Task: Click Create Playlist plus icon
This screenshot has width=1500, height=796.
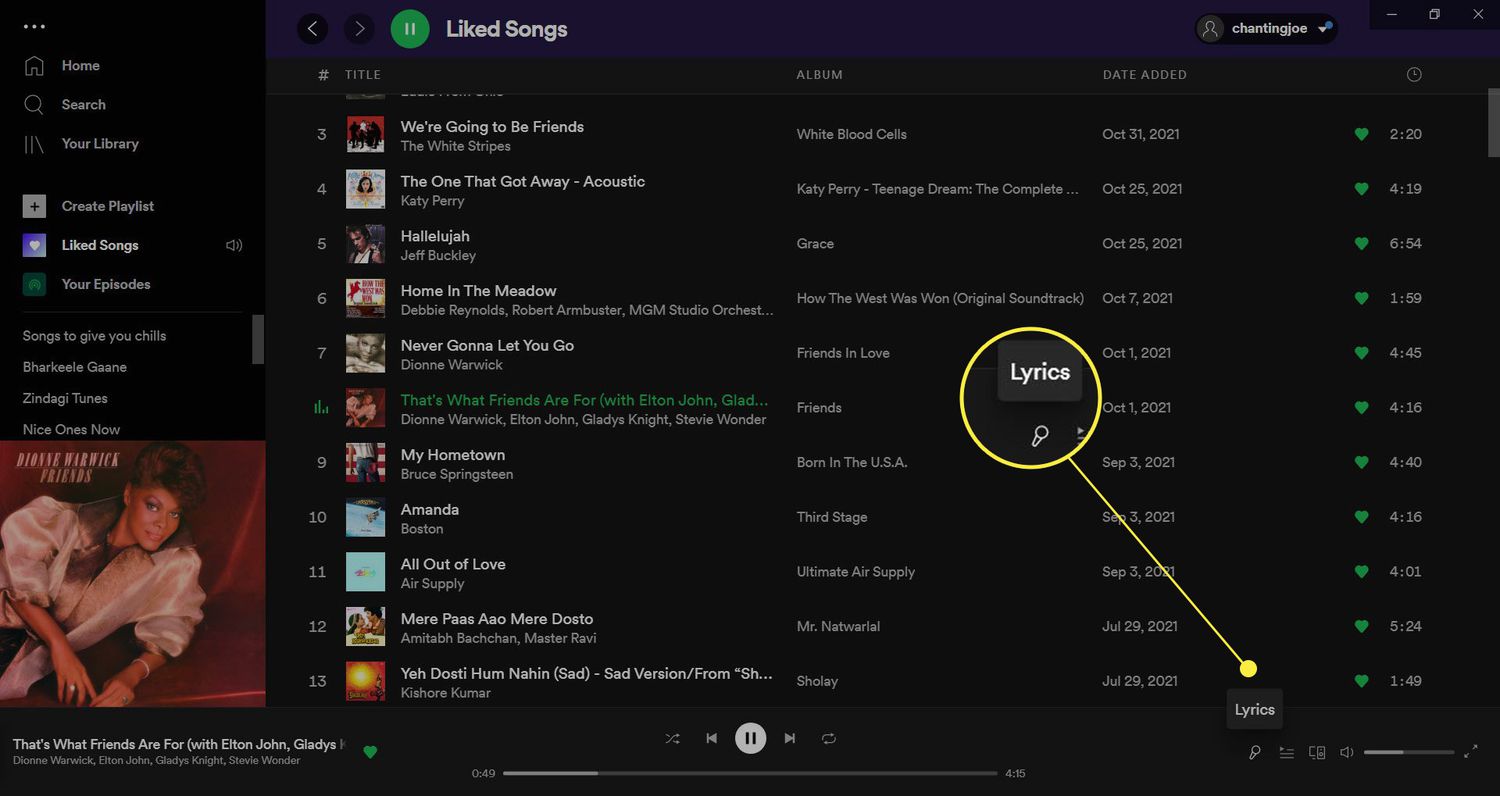Action: (x=34, y=206)
